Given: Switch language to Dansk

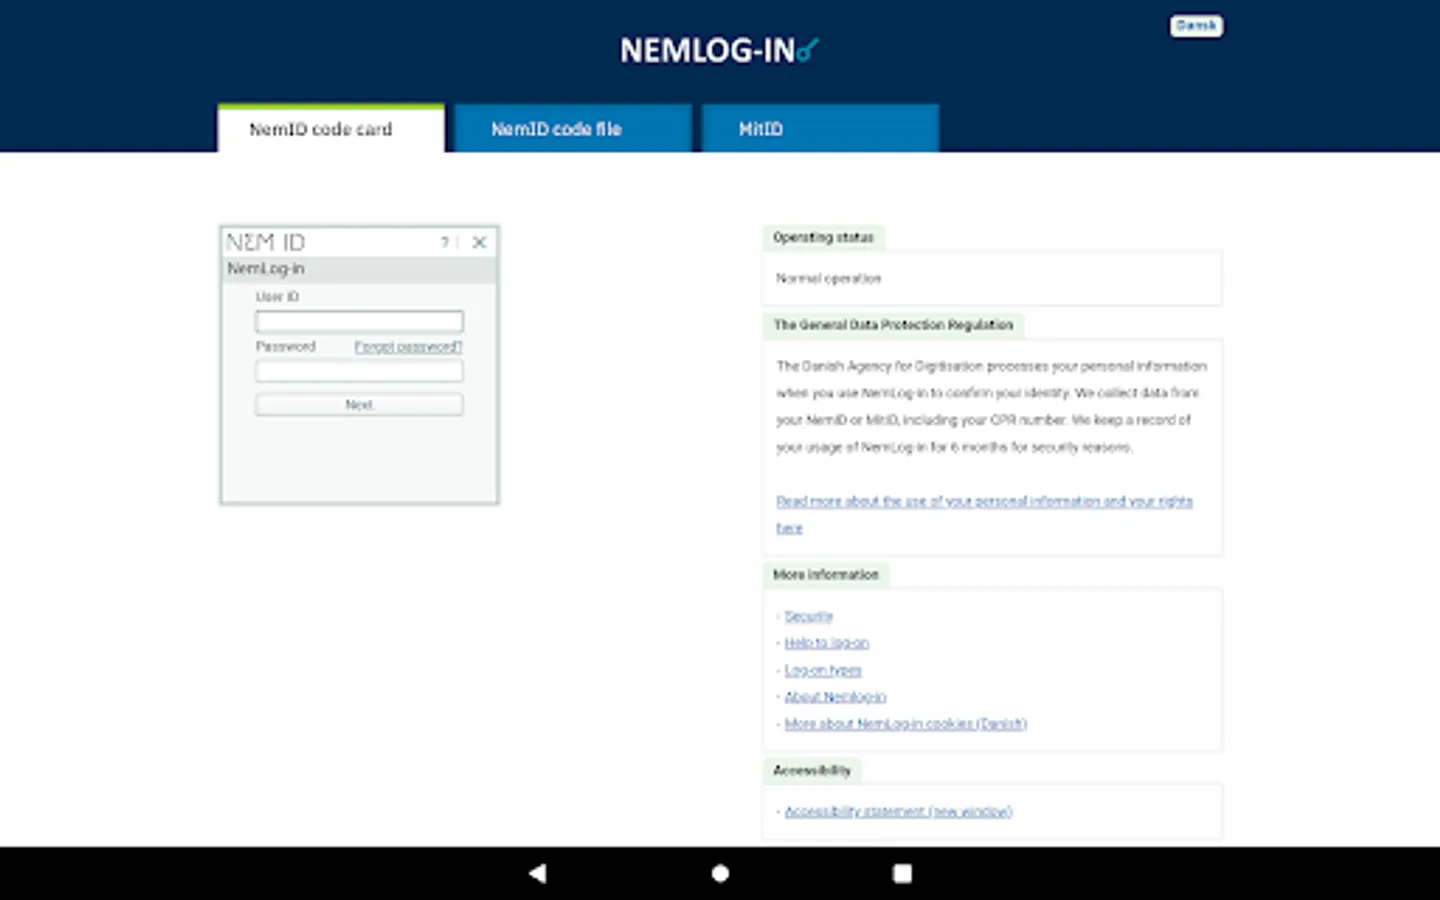Looking at the screenshot, I should click(1196, 26).
